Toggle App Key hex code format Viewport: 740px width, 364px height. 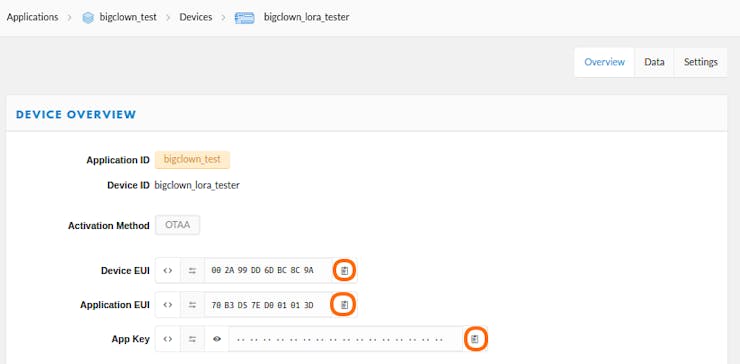coord(168,339)
